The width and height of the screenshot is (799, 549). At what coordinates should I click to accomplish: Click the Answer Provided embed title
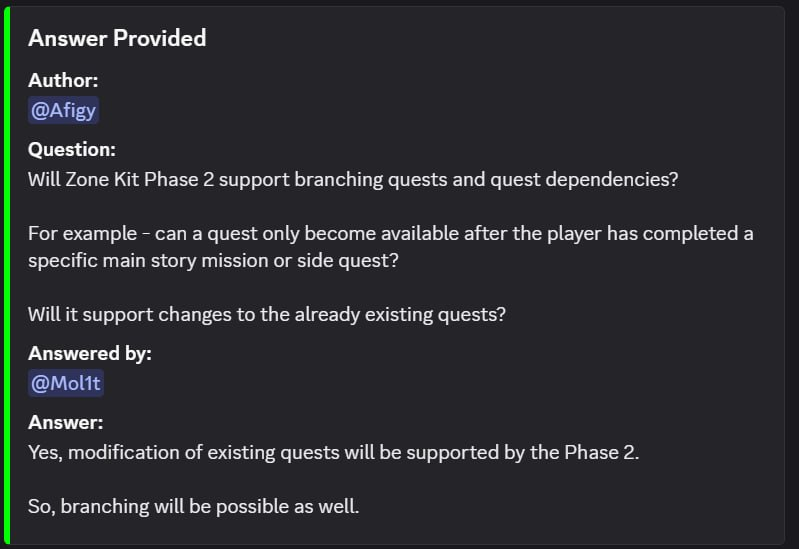point(117,38)
